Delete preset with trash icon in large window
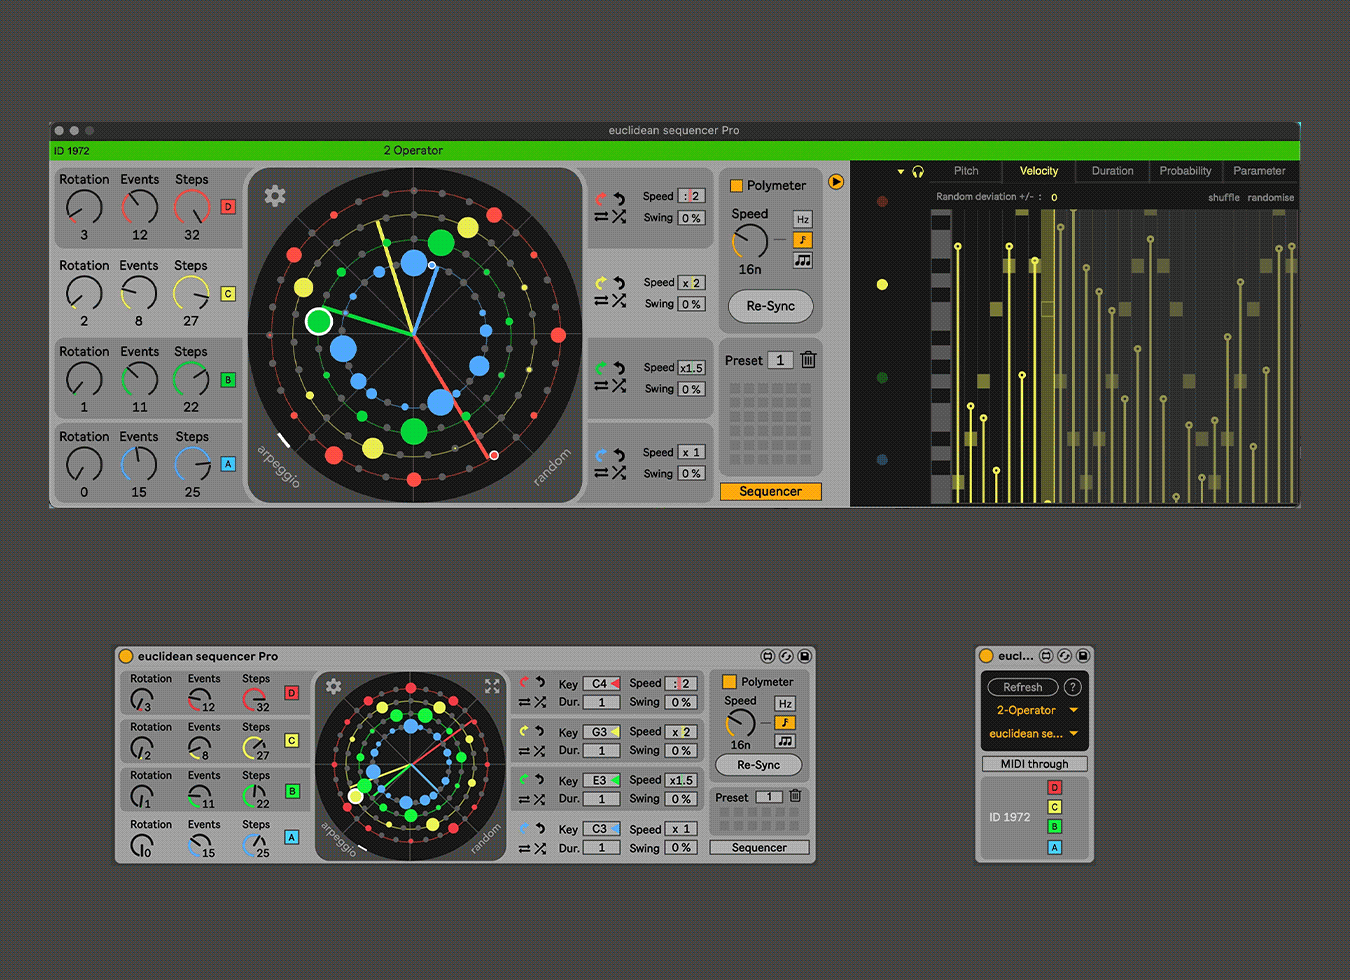Screen dimensions: 1350x980 (x=808, y=360)
